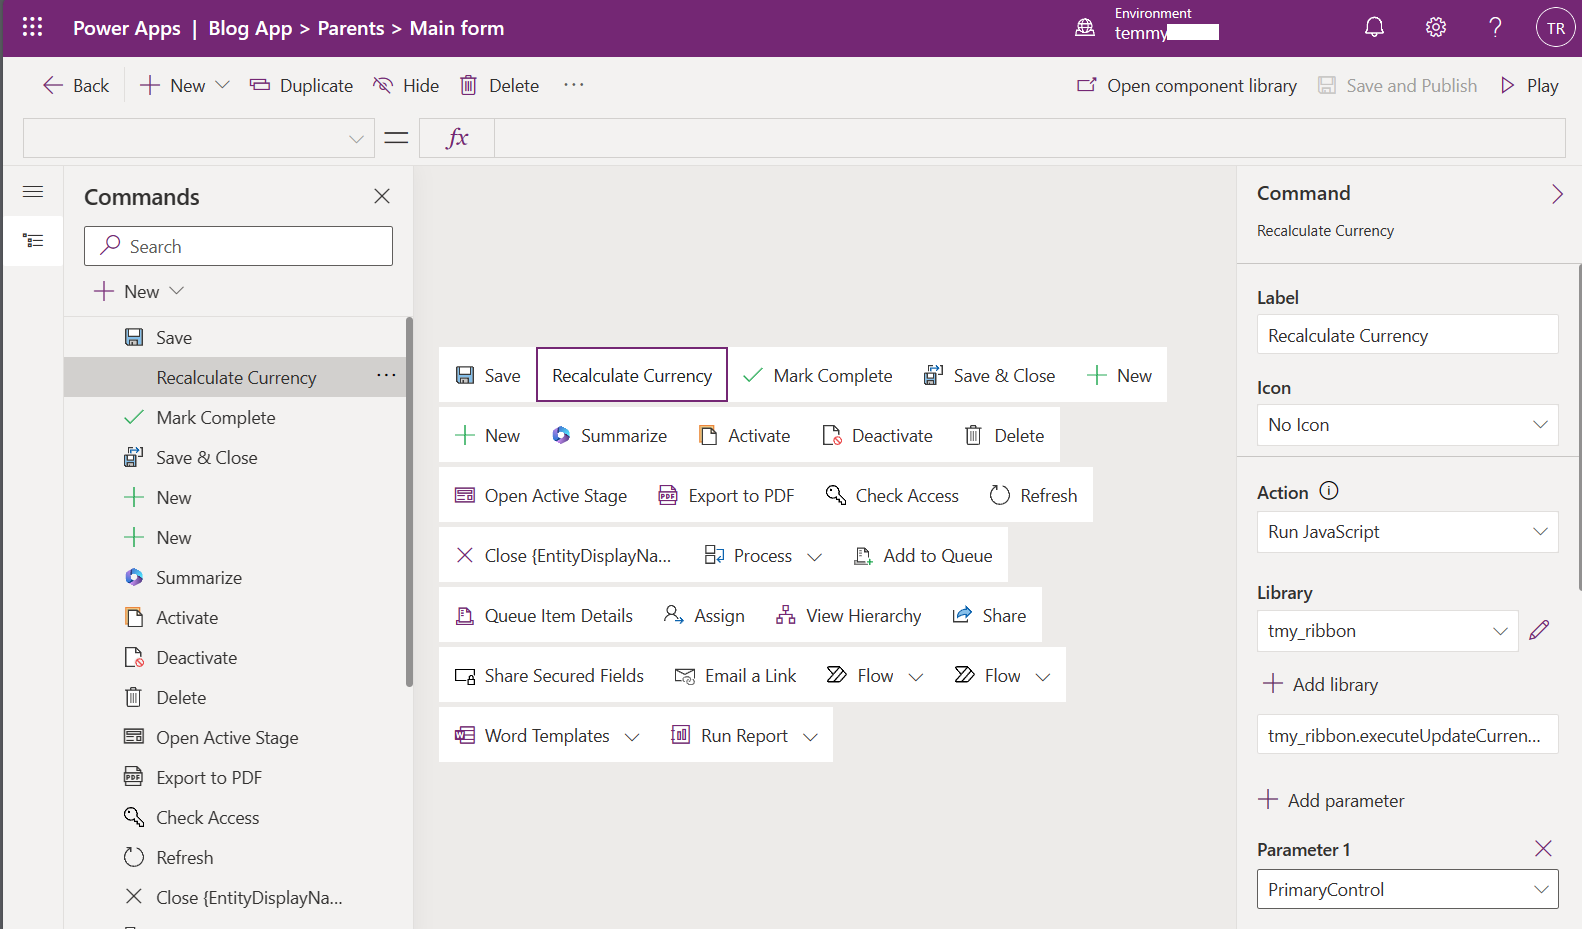The height and width of the screenshot is (929, 1582).
Task: Click the hamburger menu icon in left rail
Action: (x=33, y=191)
